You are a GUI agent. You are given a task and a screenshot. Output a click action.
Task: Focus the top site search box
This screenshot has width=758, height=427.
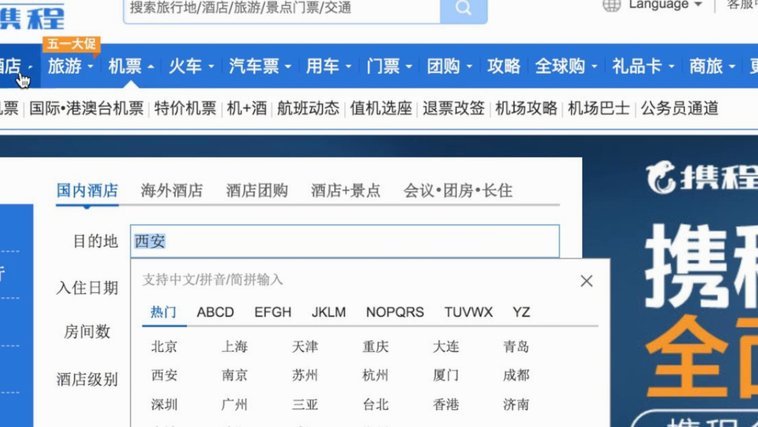coord(282,8)
